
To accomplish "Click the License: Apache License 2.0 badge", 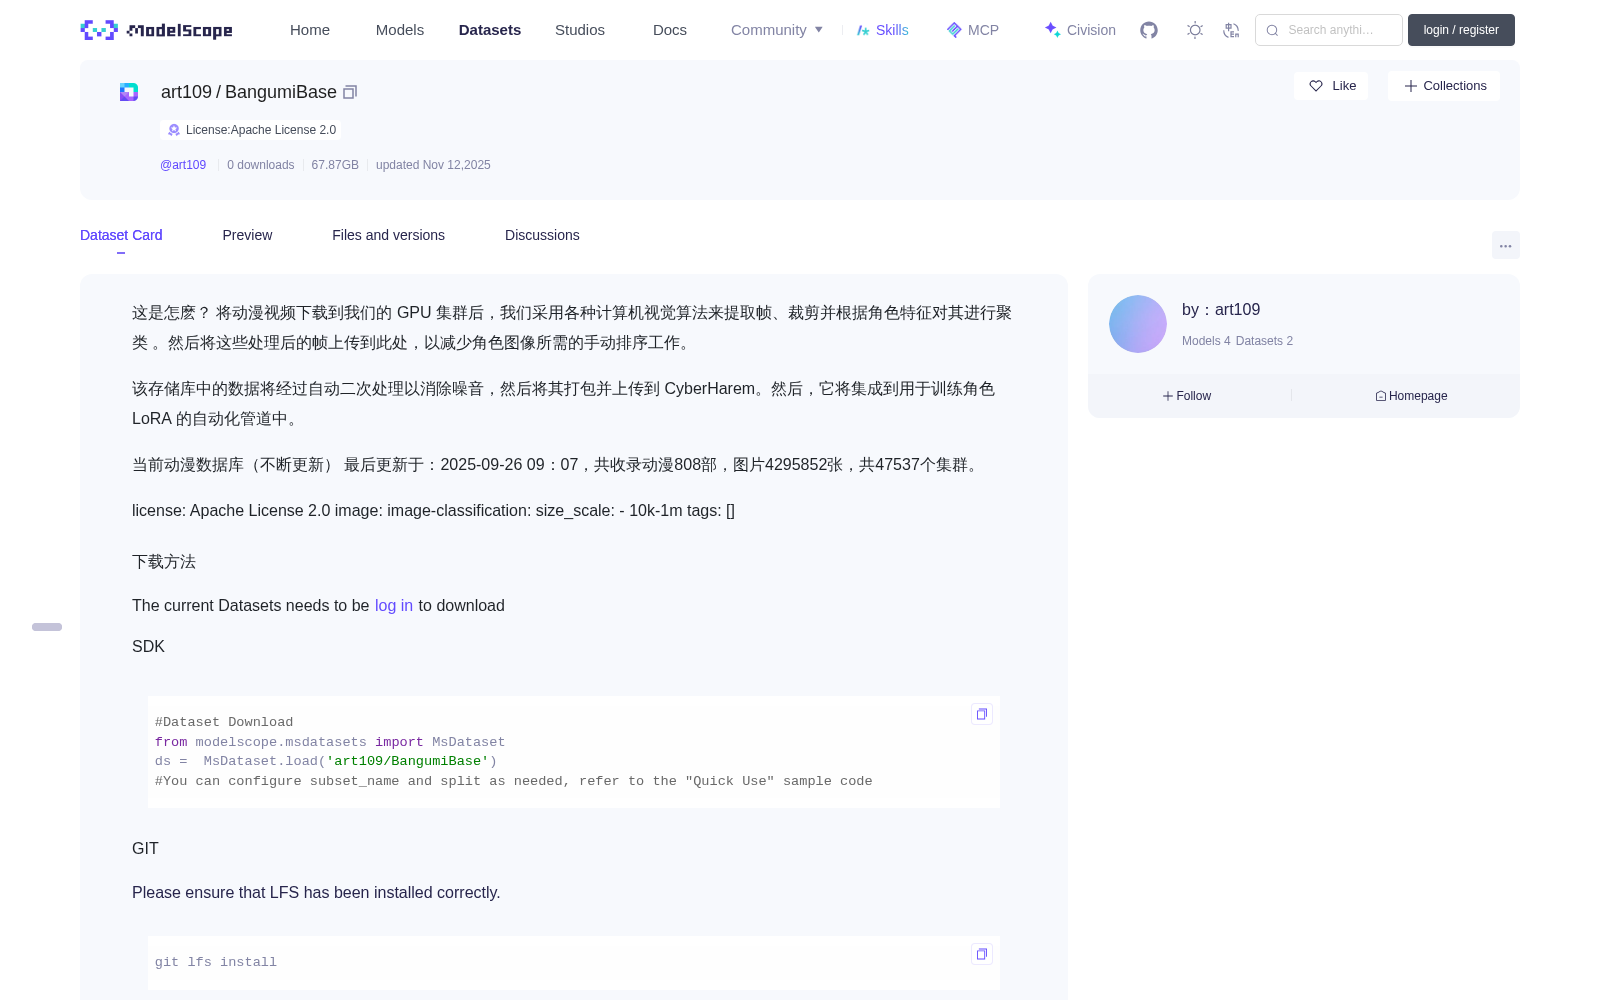I will point(251,130).
